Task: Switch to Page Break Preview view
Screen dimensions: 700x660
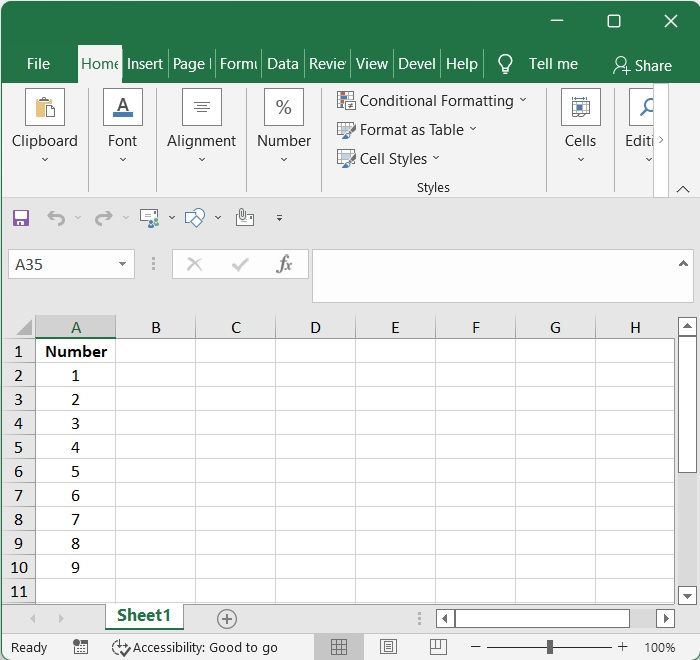Action: click(x=436, y=647)
